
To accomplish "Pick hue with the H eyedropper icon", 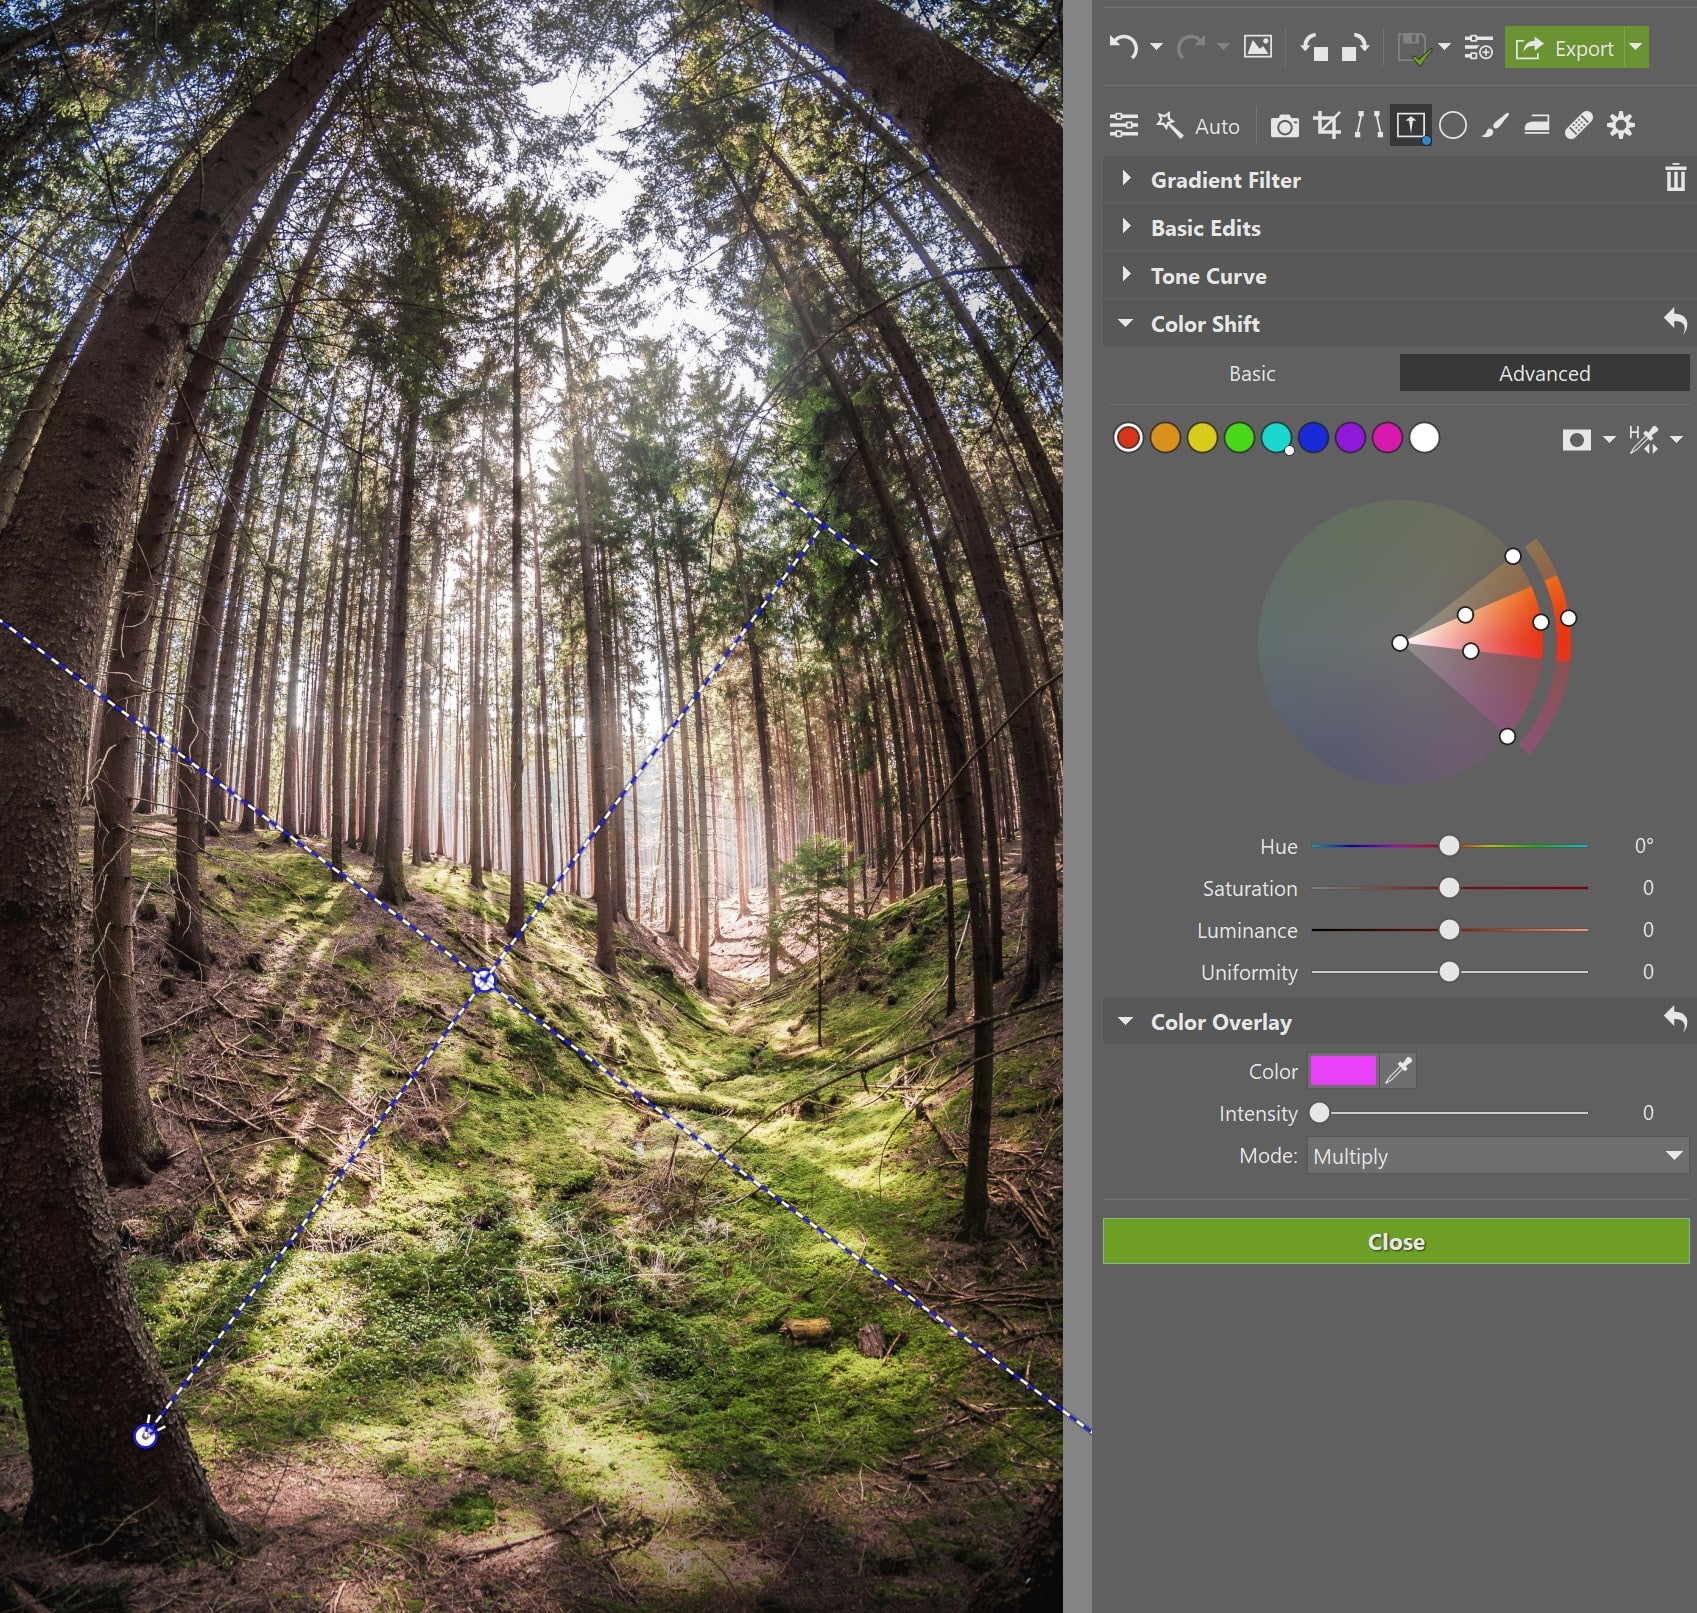I will (x=1644, y=439).
